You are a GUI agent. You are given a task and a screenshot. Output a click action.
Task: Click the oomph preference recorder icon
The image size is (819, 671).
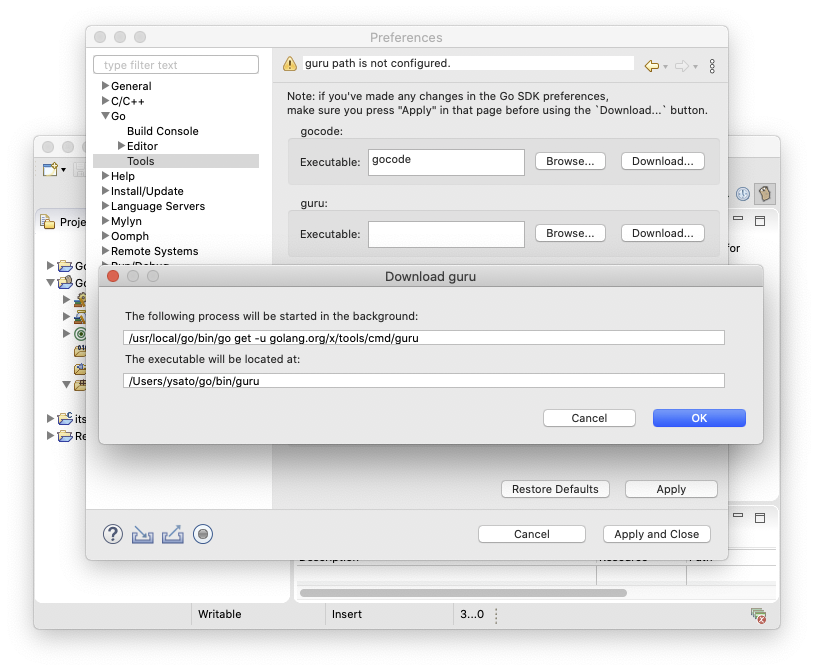coord(203,534)
